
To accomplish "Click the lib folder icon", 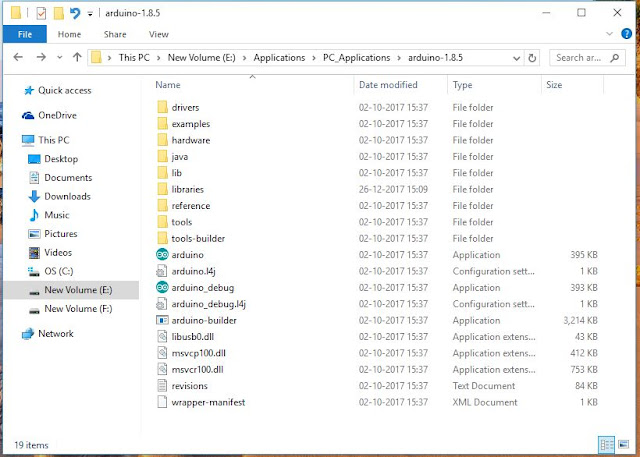I will click(x=162, y=173).
